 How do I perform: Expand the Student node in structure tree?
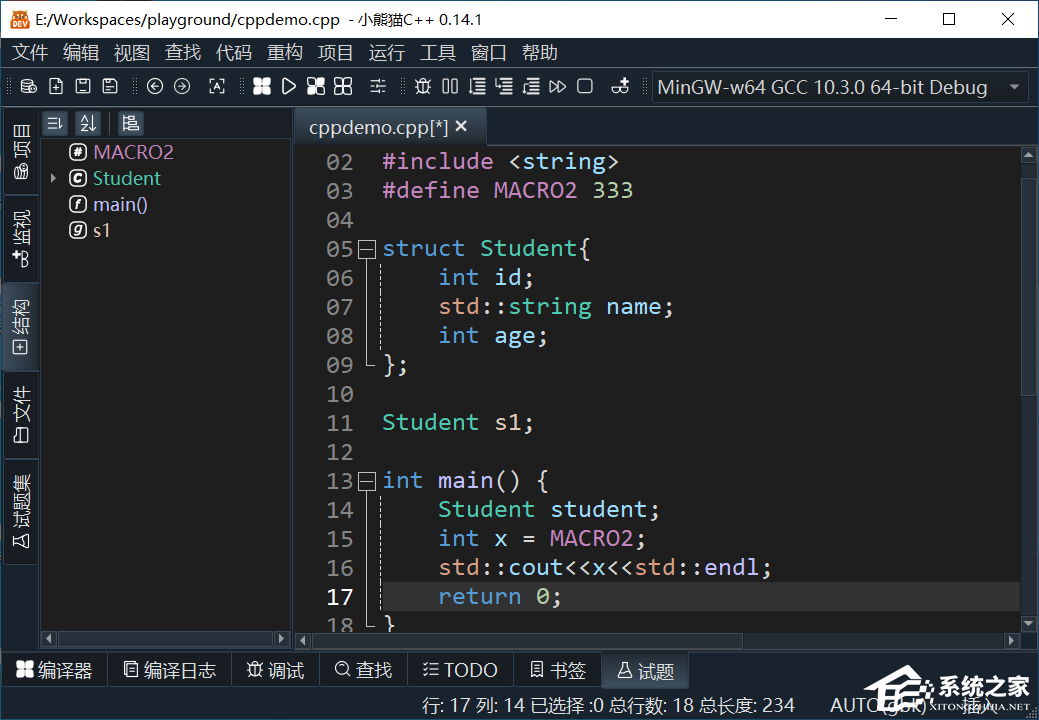[x=53, y=178]
